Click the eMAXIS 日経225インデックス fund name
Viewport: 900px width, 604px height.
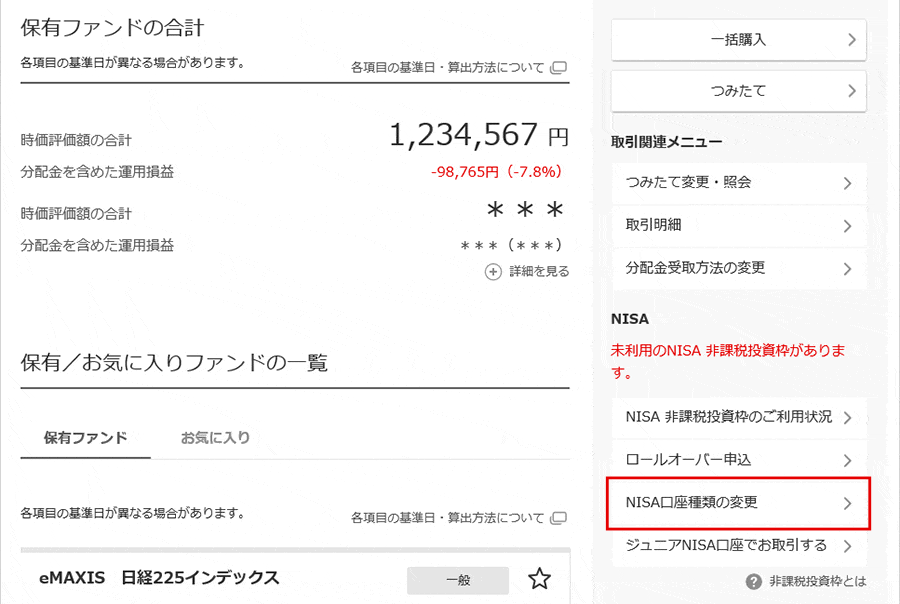click(x=159, y=578)
